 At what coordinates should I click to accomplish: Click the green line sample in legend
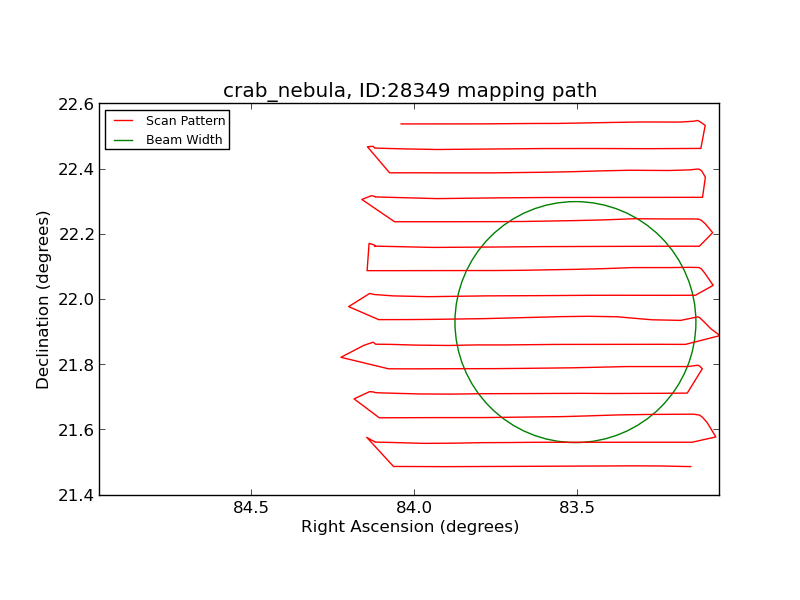click(123, 140)
